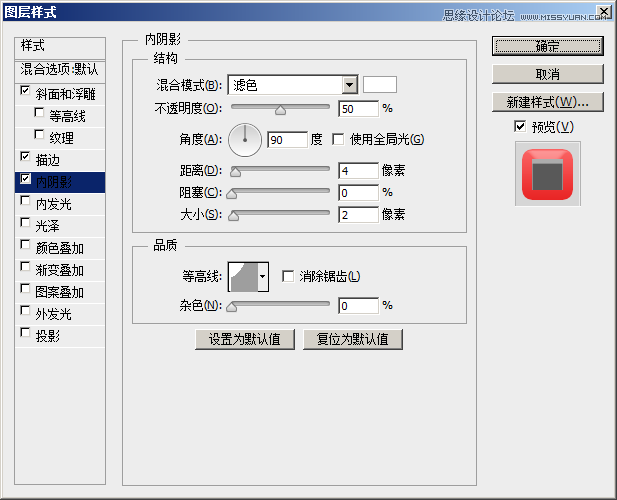Focus the 距离 field showing 4
The image size is (617, 500).
point(358,171)
